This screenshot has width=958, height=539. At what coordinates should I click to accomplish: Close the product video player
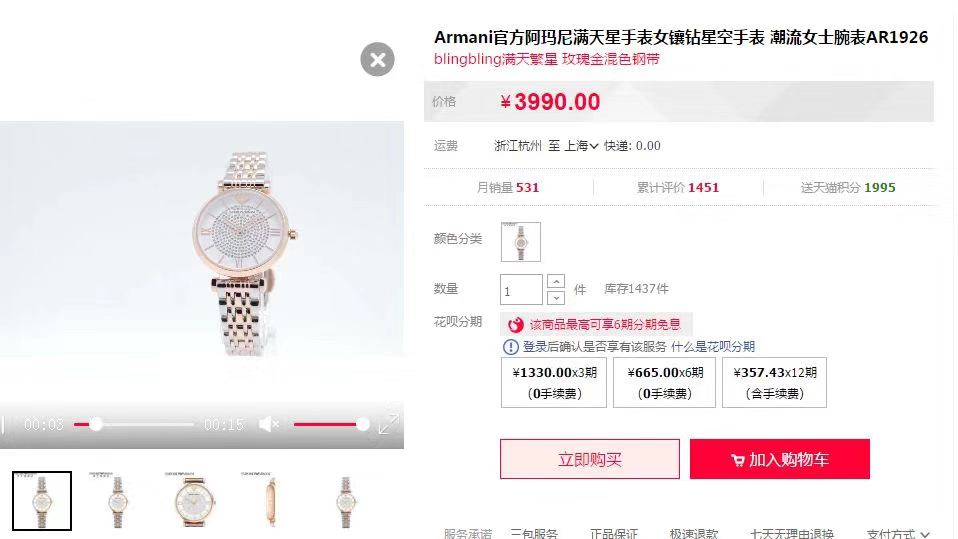[378, 59]
